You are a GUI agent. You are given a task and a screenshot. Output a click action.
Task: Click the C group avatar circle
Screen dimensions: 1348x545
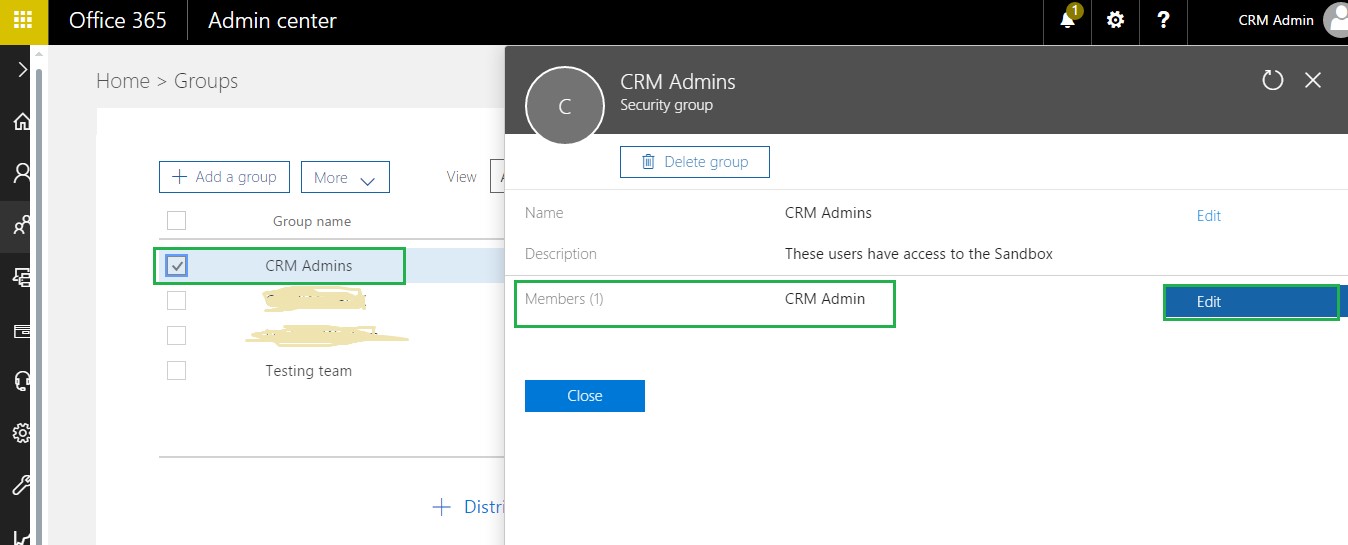pos(565,107)
